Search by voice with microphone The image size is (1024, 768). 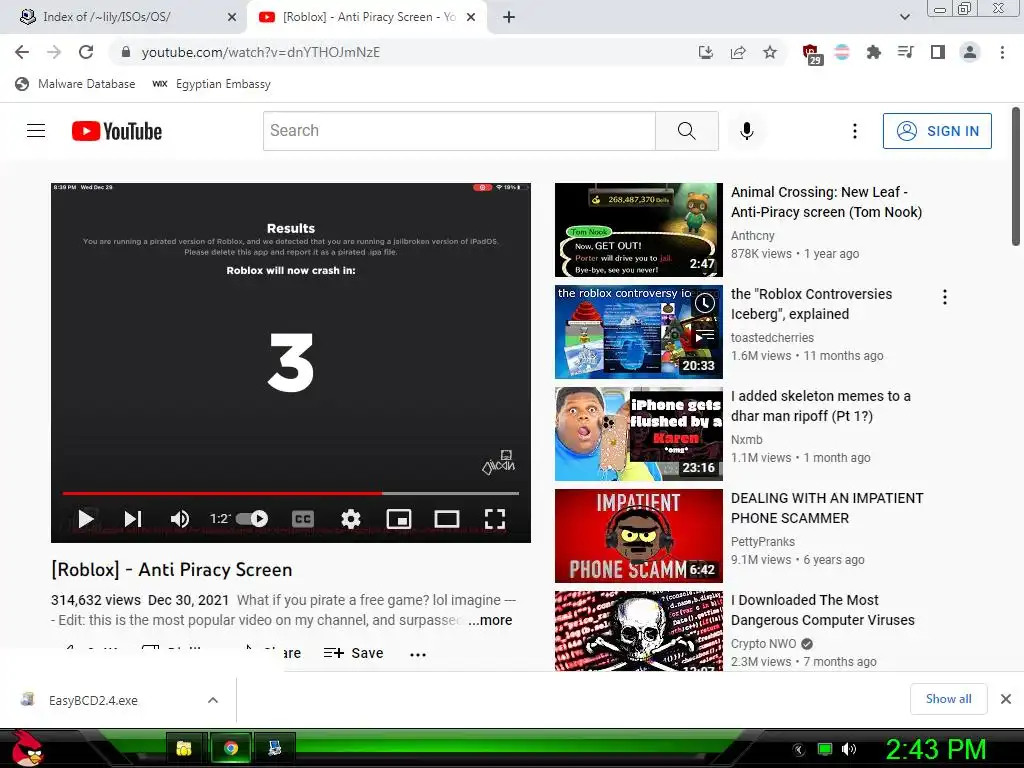[x=746, y=131]
